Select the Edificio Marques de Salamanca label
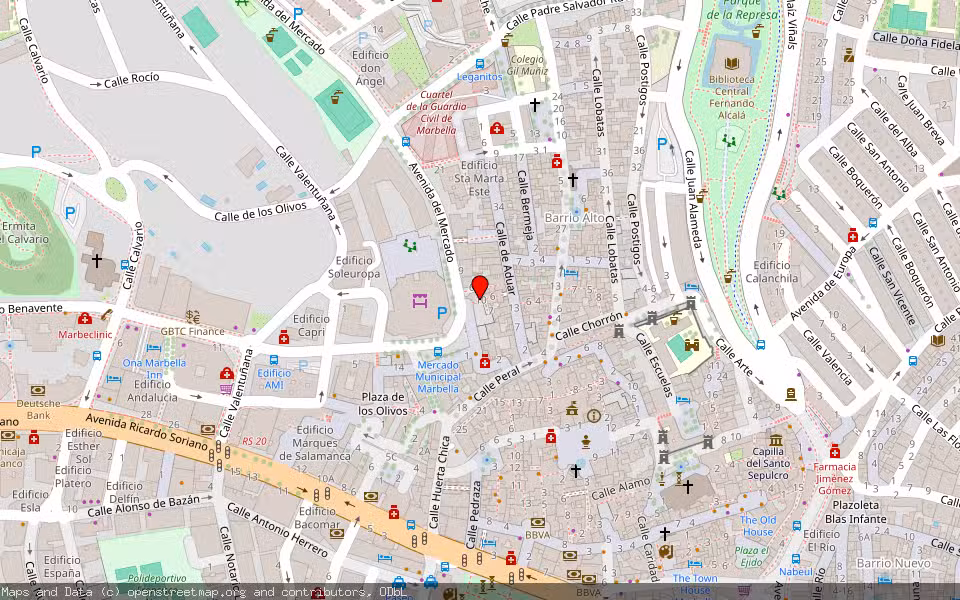Screen dimensions: 960x600 coord(315,443)
